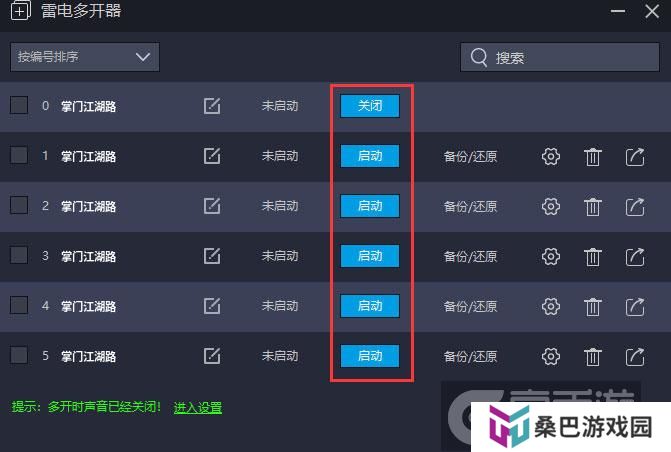Delete emulator 4 with trash icon
671x452 pixels.
(x=593, y=306)
